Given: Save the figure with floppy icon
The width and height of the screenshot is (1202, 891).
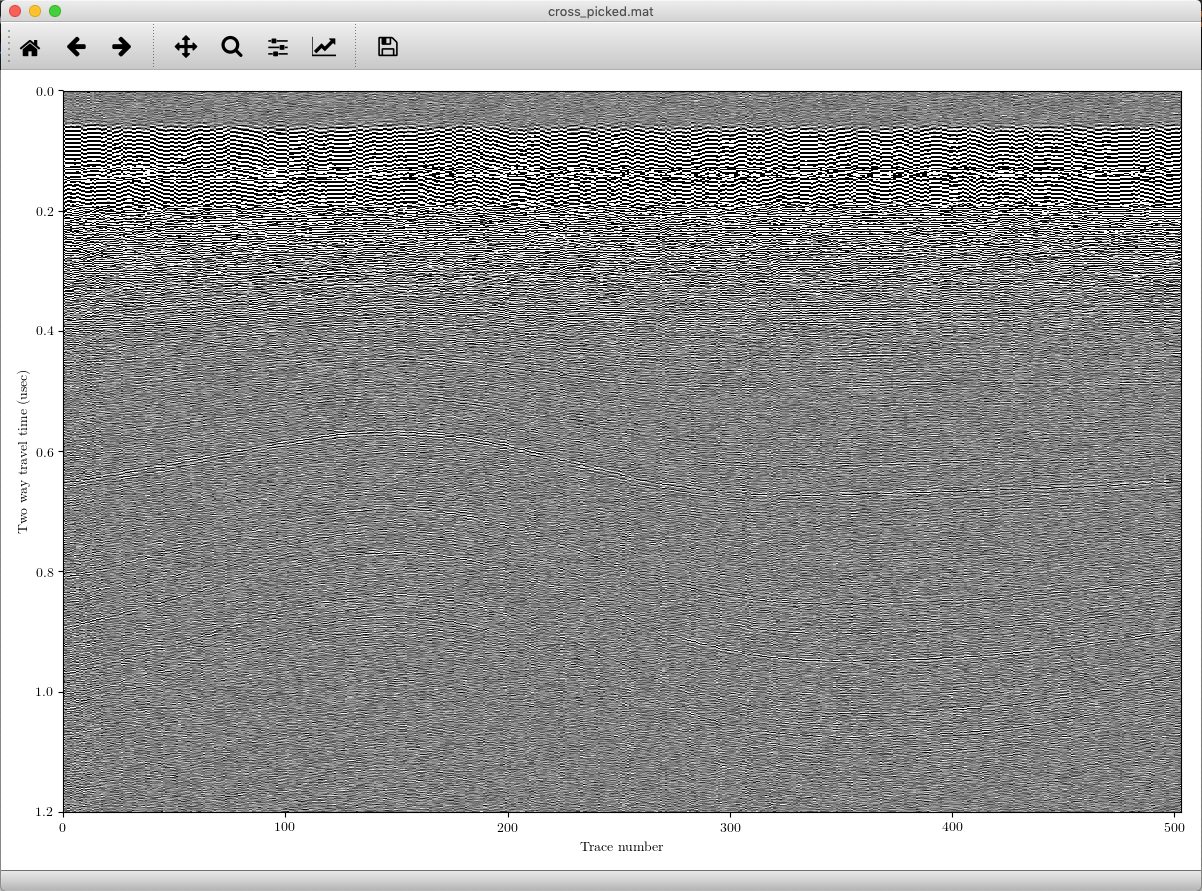Looking at the screenshot, I should 388,47.
